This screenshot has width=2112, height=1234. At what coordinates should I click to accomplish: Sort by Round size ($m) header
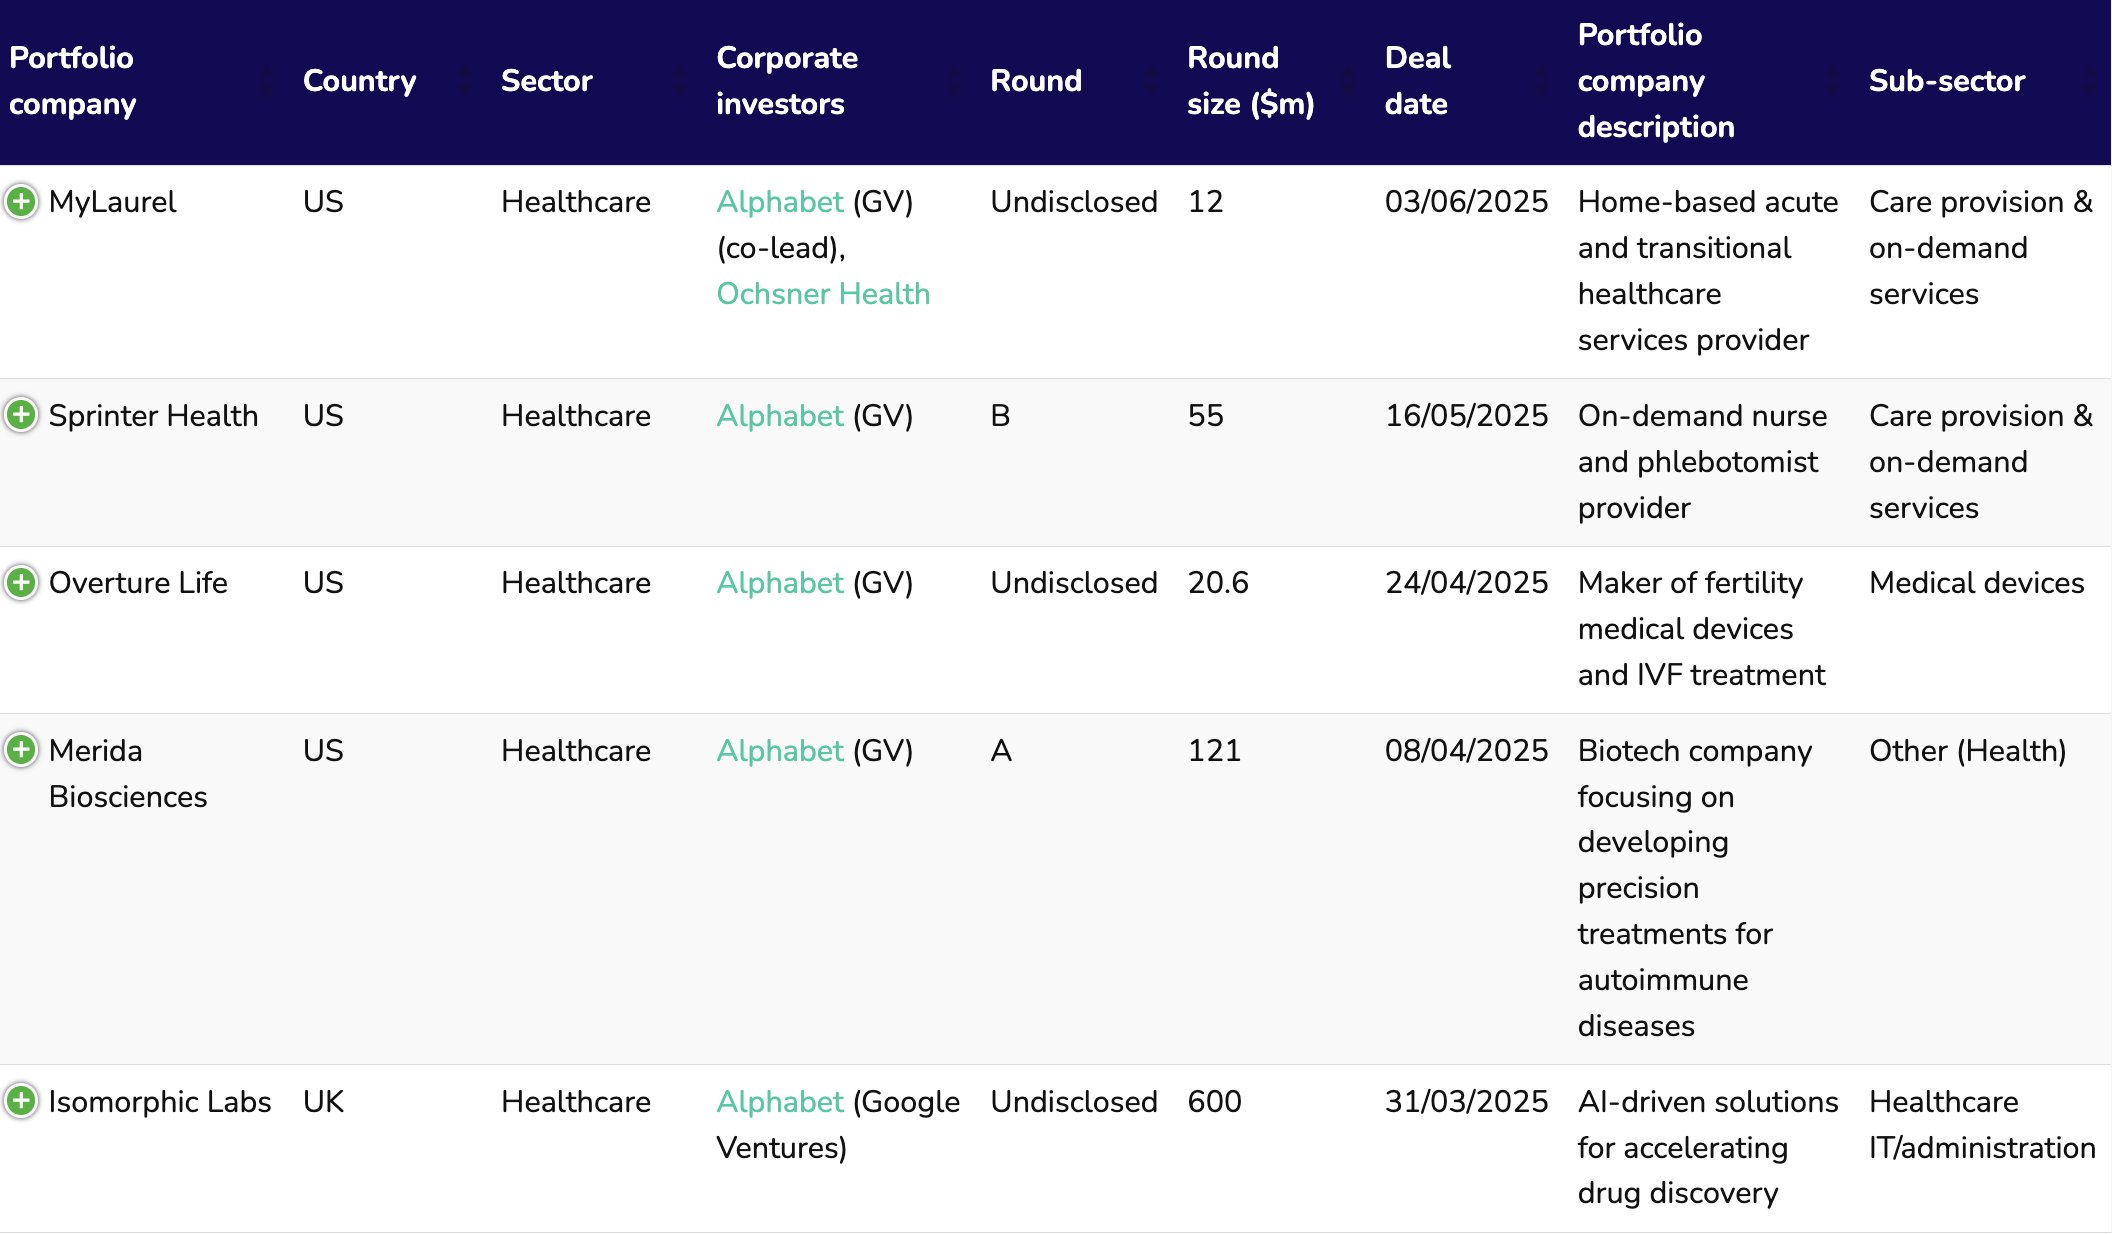click(1250, 81)
